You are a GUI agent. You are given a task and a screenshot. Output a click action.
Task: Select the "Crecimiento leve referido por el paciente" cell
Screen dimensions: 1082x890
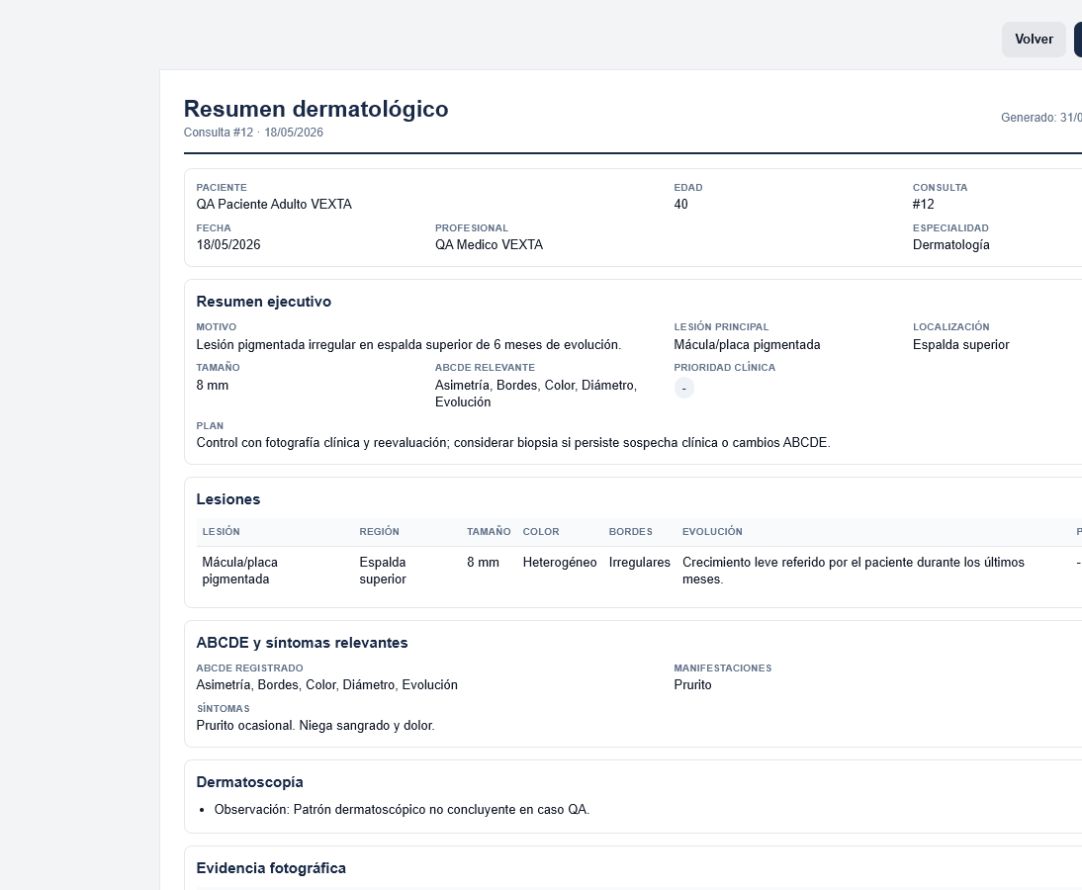pyautogui.click(x=853, y=571)
